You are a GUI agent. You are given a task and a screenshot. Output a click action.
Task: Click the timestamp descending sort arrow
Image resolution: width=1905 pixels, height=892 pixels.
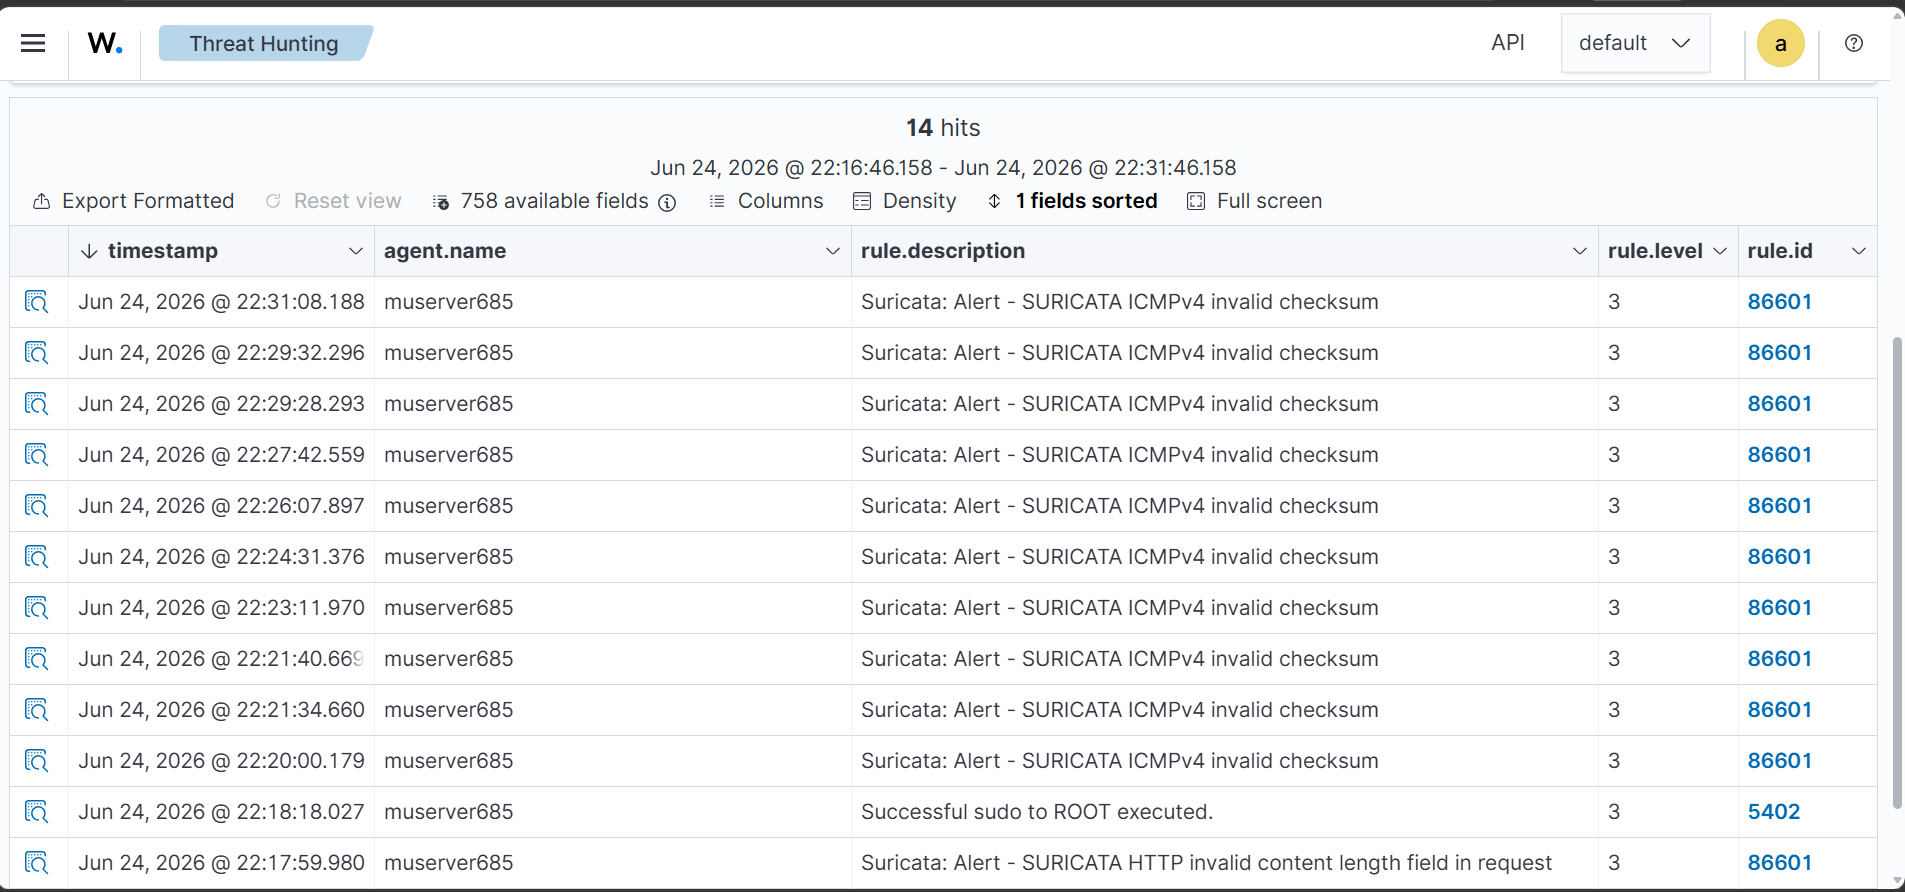[89, 251]
